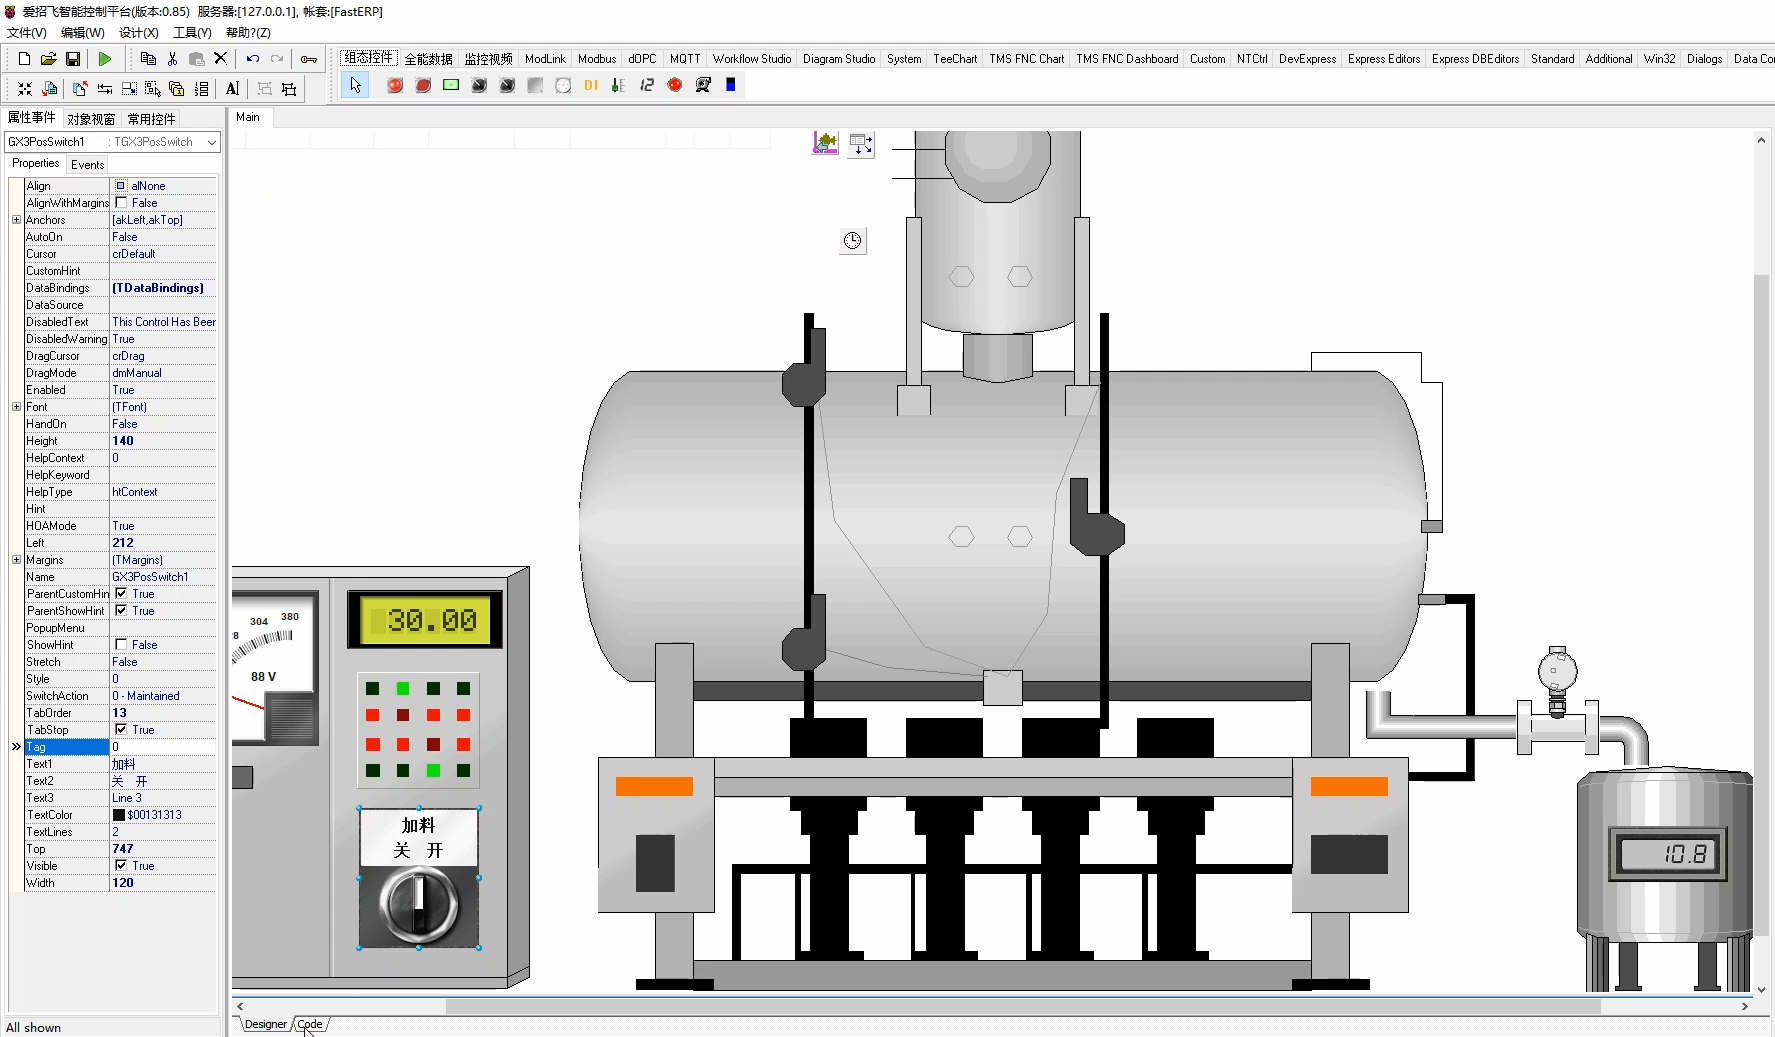Viewport: 1775px width, 1037px height.
Task: Pick the DI component in palette
Action: (591, 85)
